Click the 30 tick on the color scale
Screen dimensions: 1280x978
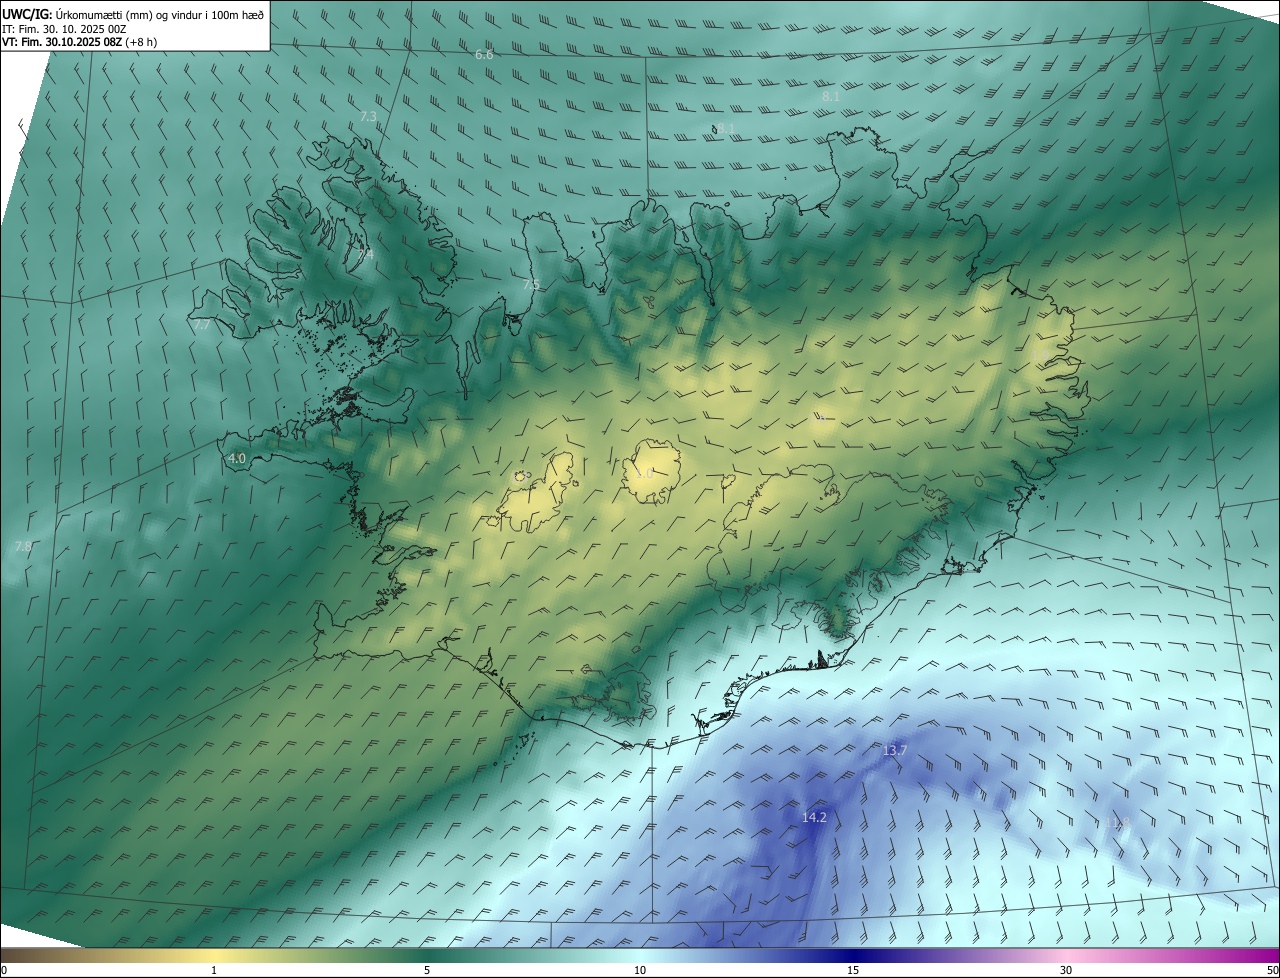(1066, 971)
